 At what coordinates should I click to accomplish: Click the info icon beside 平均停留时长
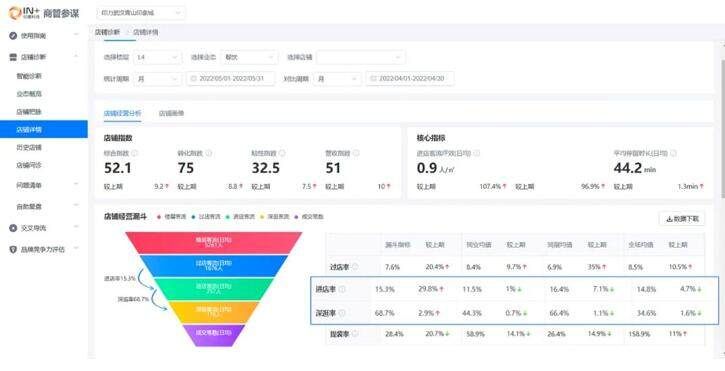point(674,153)
